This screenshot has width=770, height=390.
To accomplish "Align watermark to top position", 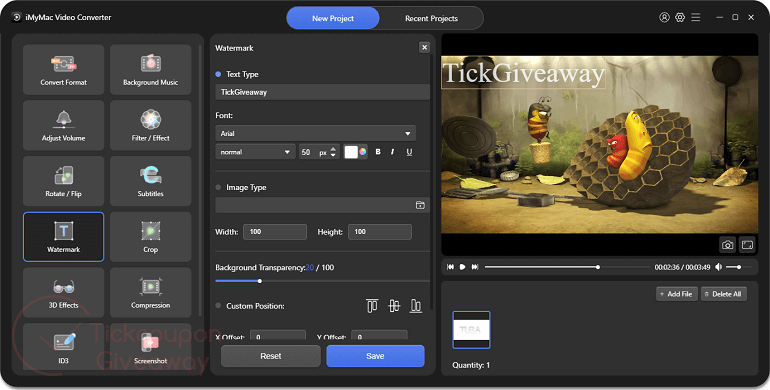I will point(372,306).
